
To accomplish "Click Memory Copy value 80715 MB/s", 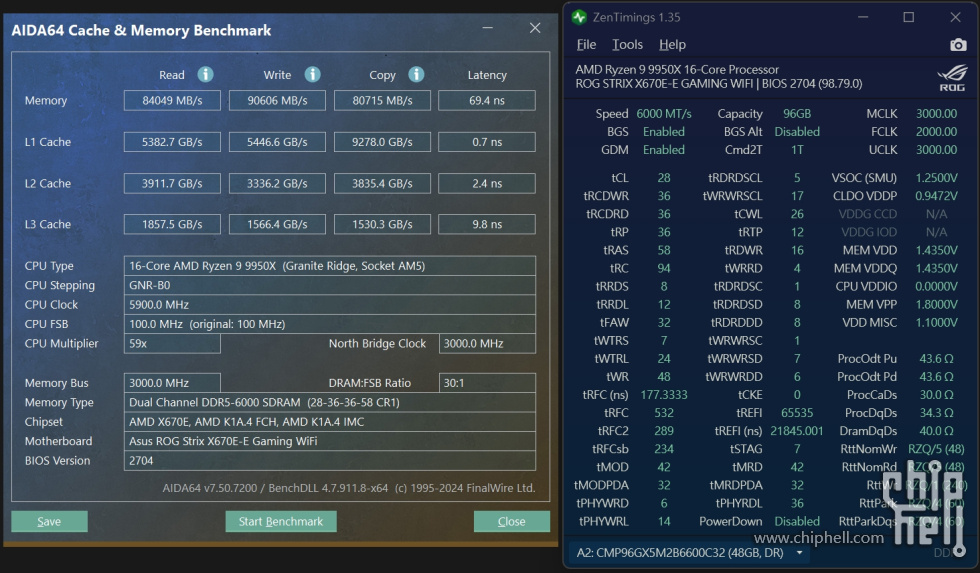I will click(x=382, y=101).
